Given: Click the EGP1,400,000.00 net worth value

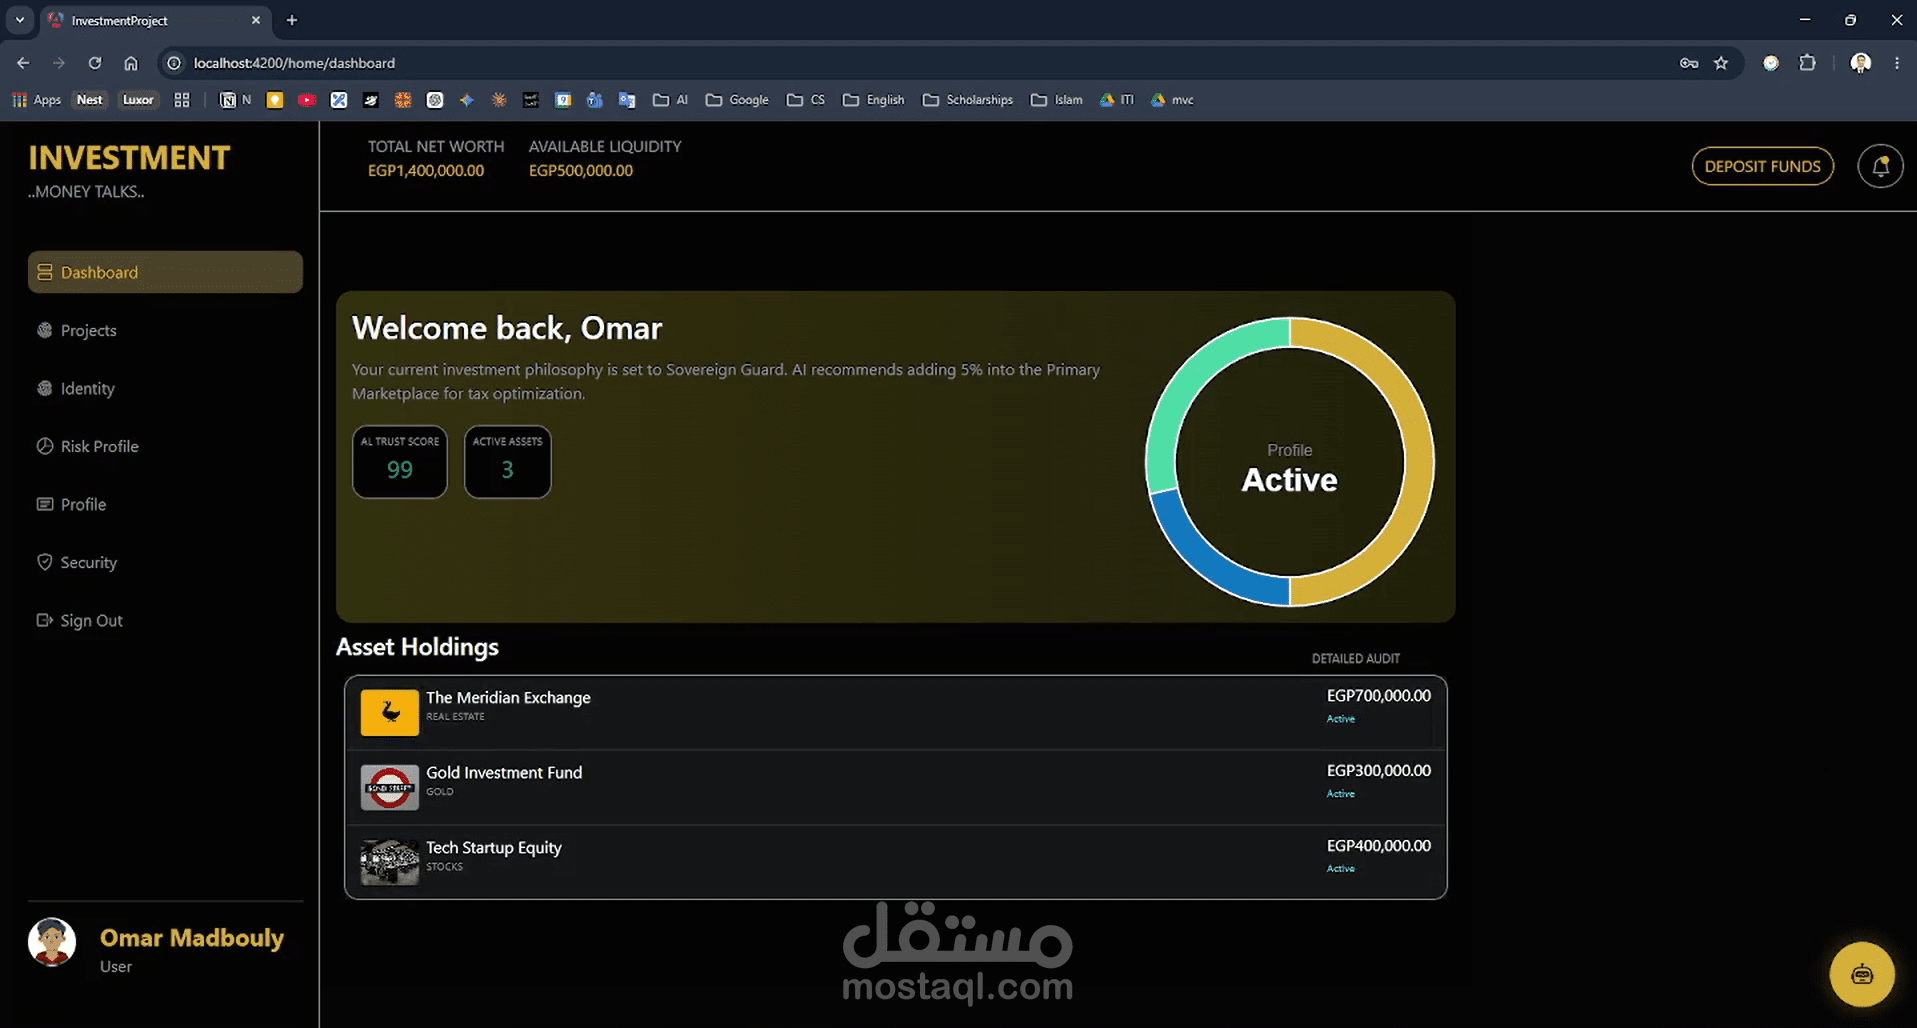Looking at the screenshot, I should 426,171.
